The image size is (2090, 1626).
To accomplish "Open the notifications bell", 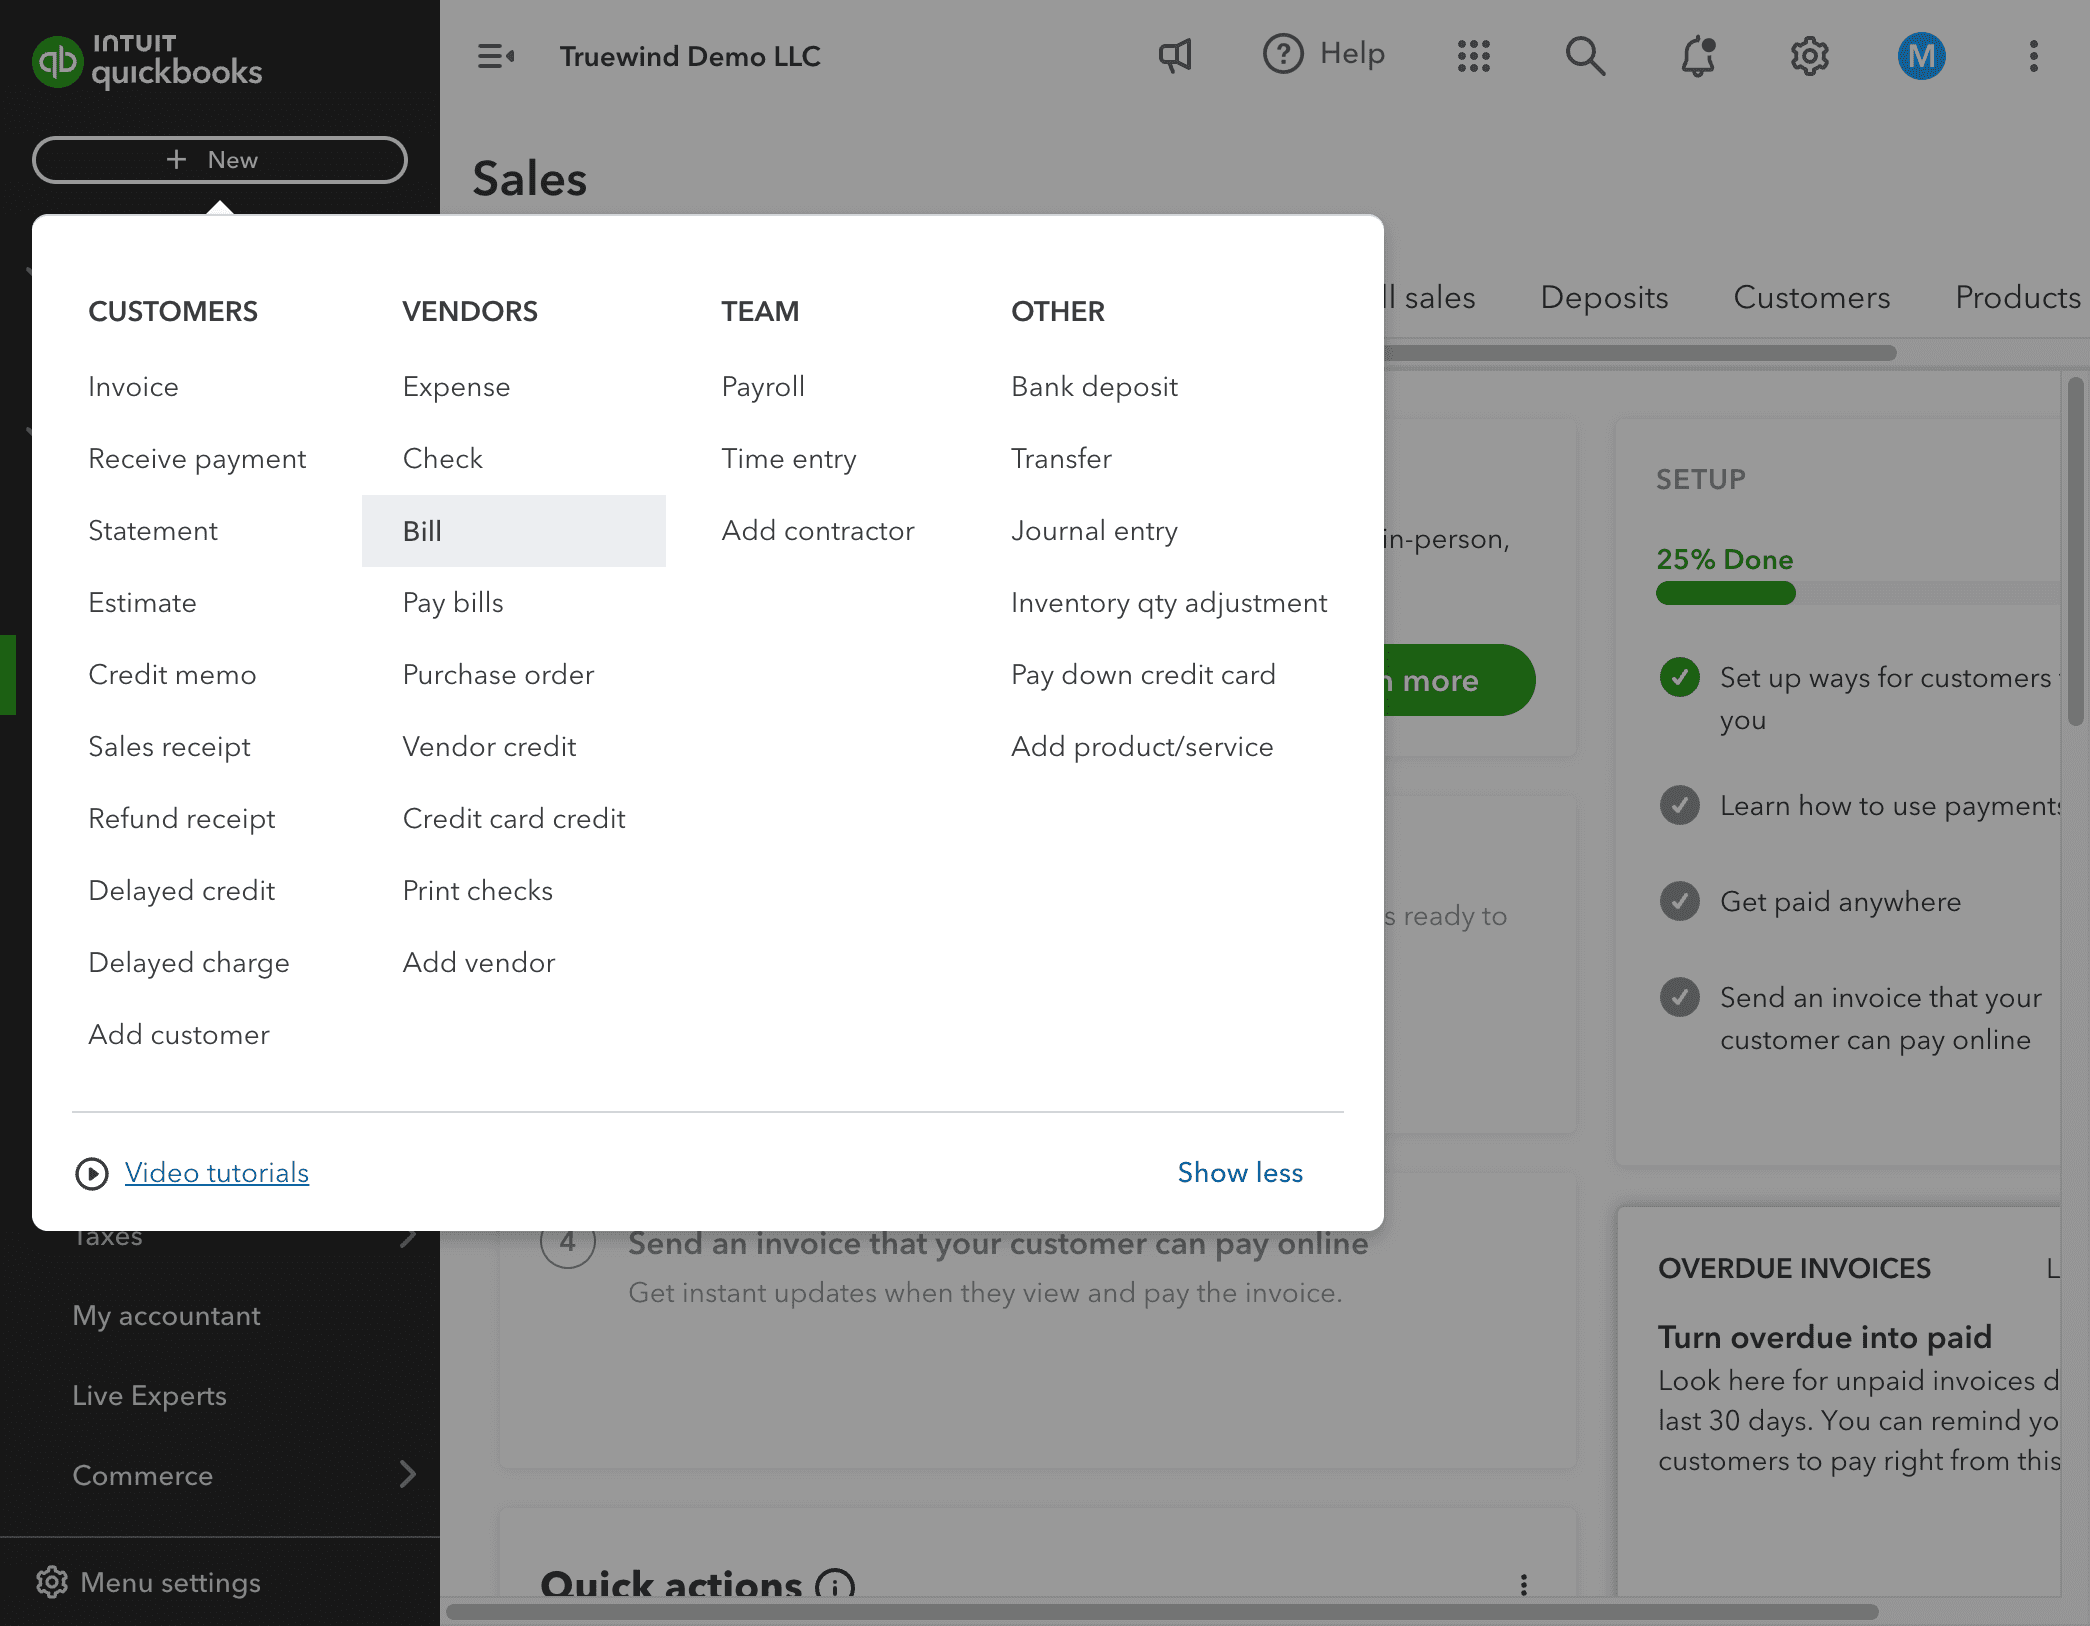I will coord(1698,56).
